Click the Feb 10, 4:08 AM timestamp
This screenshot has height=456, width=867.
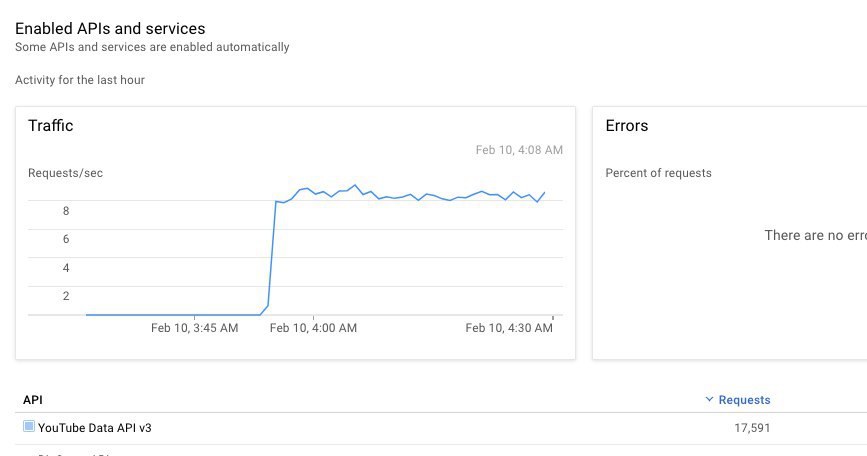tap(519, 150)
